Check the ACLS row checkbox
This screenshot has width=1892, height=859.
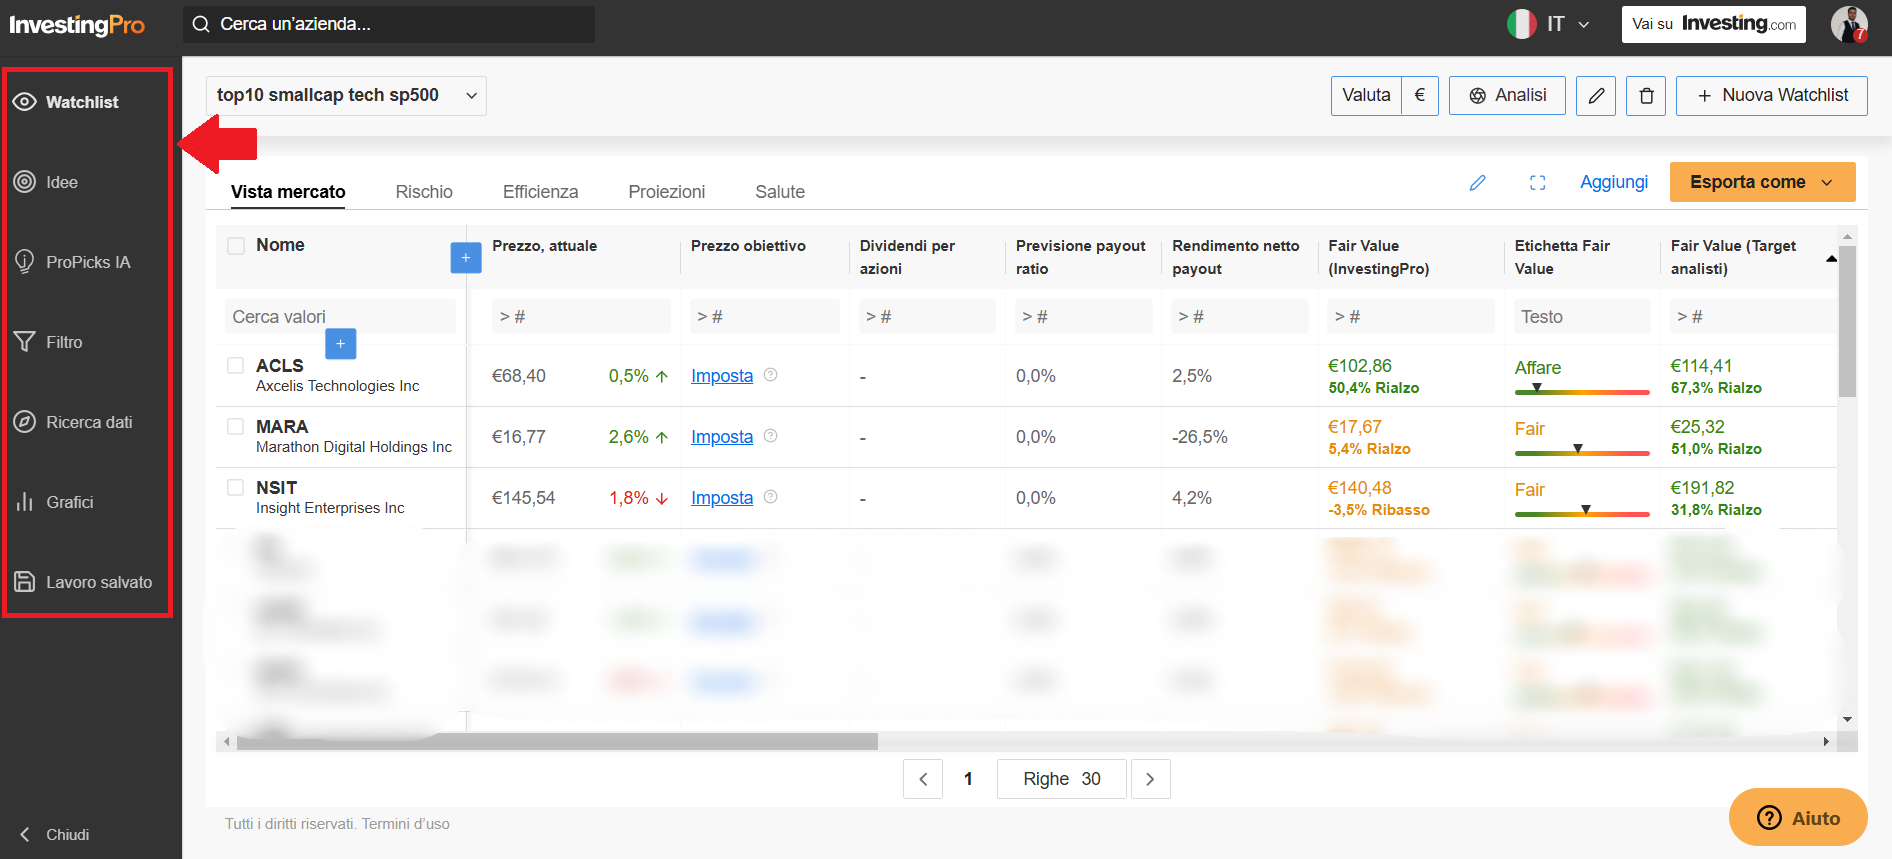coord(236,366)
